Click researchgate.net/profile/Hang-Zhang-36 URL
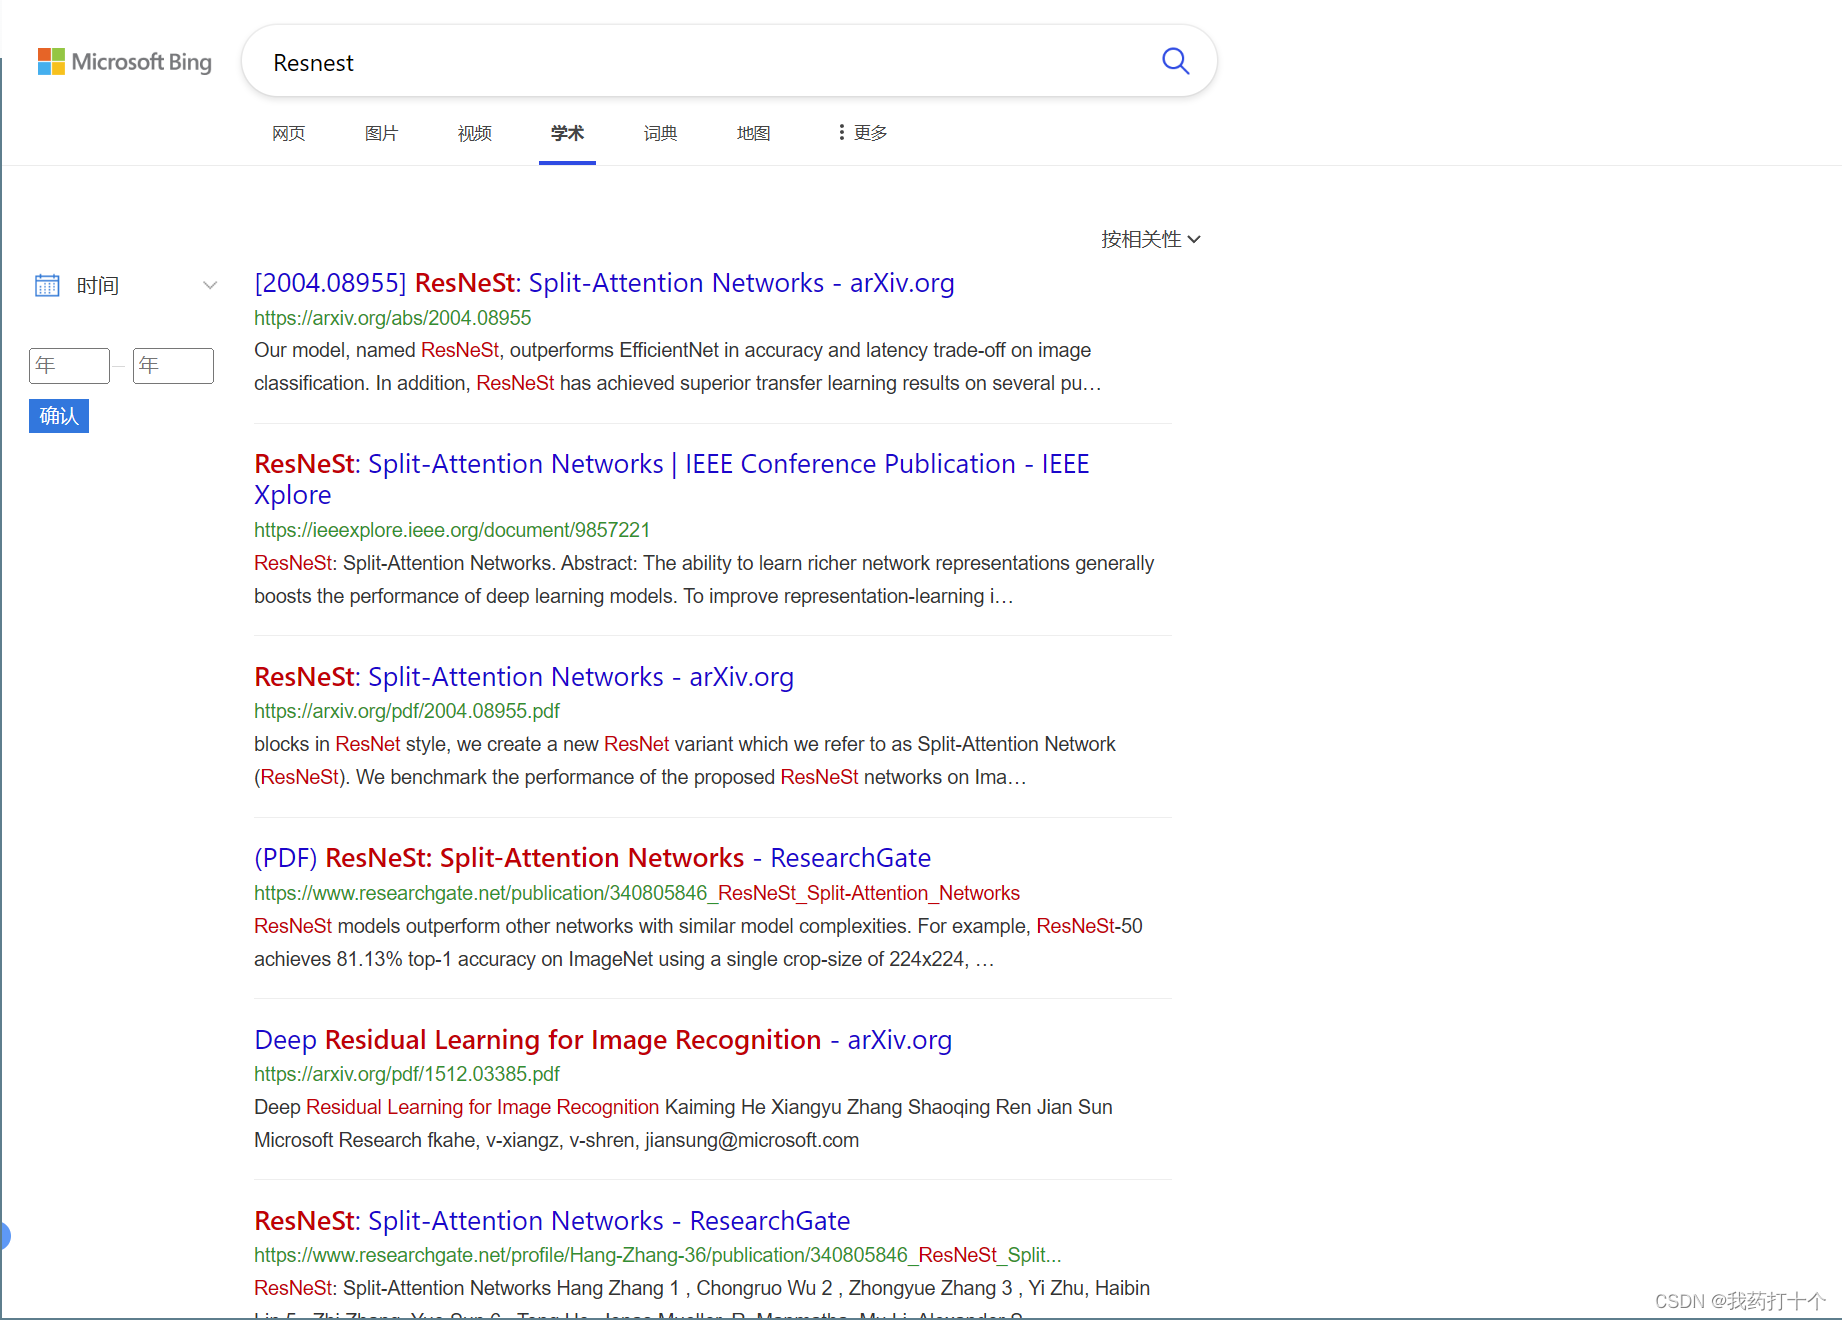This screenshot has height=1320, width=1842. coord(658,1255)
